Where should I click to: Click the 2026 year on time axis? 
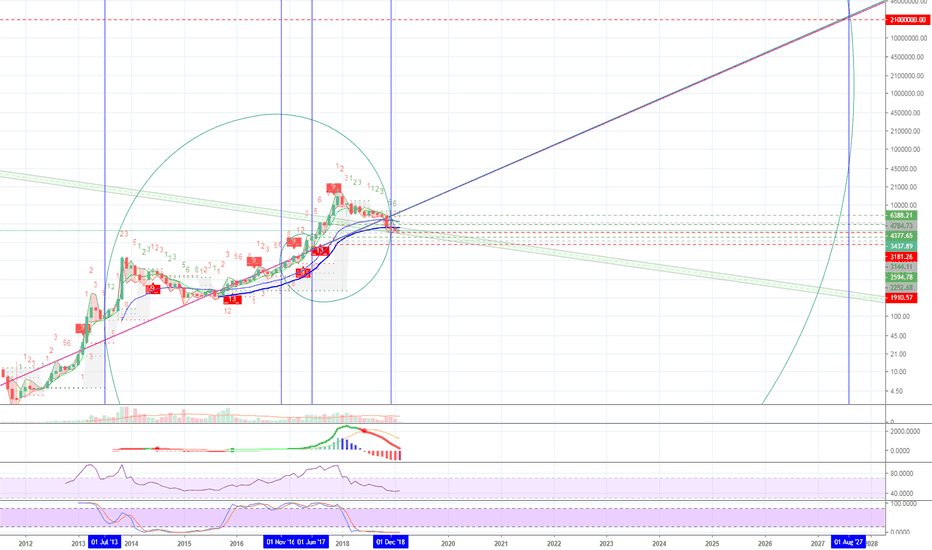coord(765,543)
